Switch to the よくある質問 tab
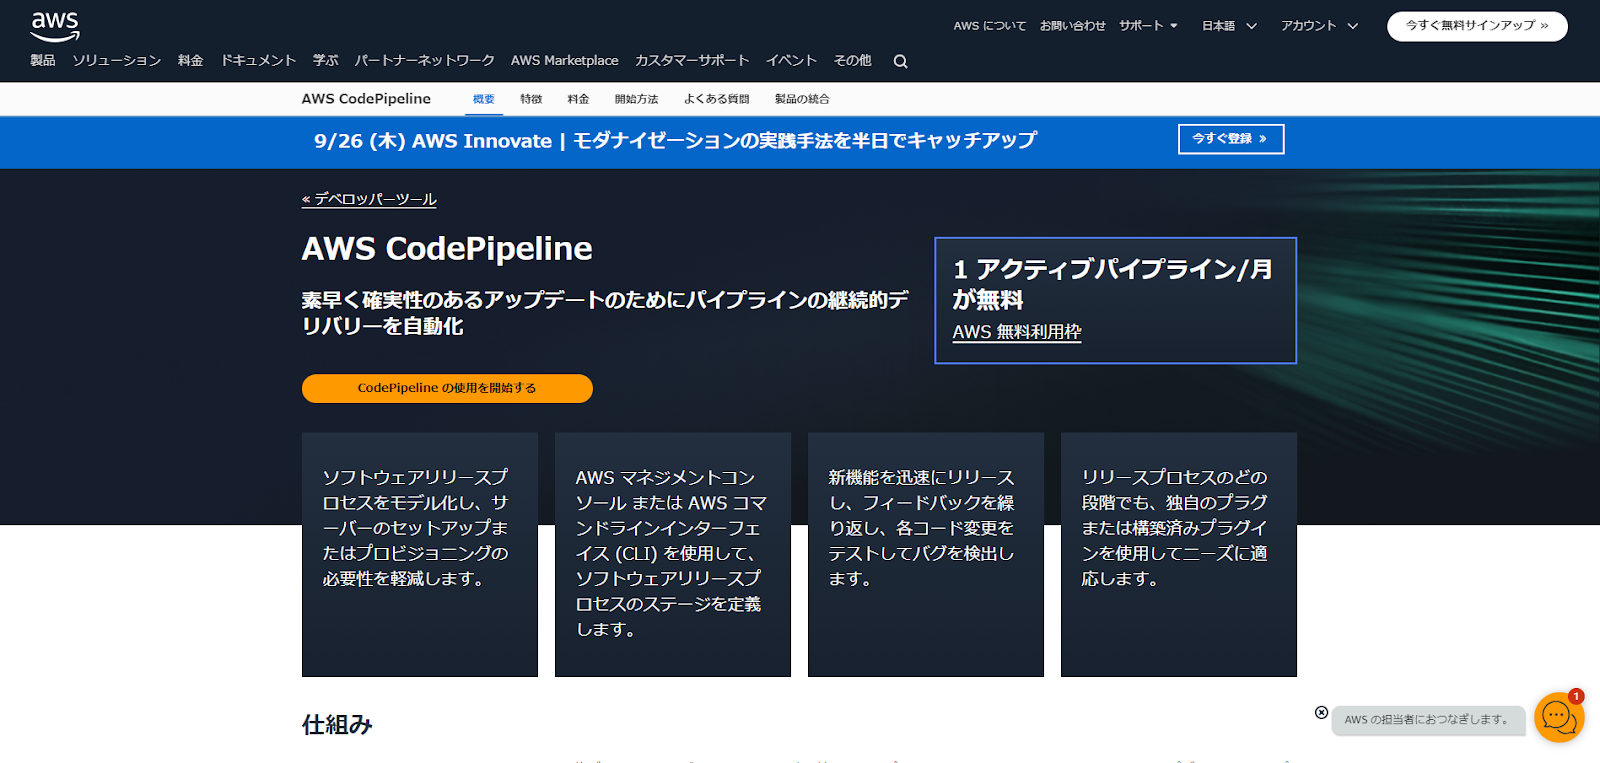Screen dimensions: 1600x763 (716, 99)
